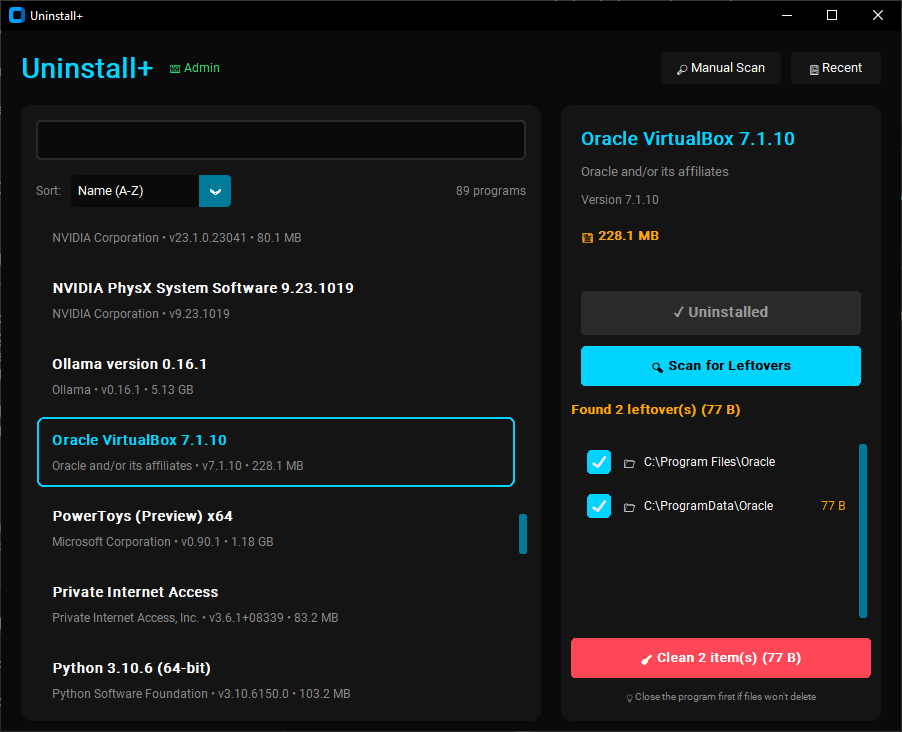
Task: Click the Uninstalled button
Action: tap(721, 312)
